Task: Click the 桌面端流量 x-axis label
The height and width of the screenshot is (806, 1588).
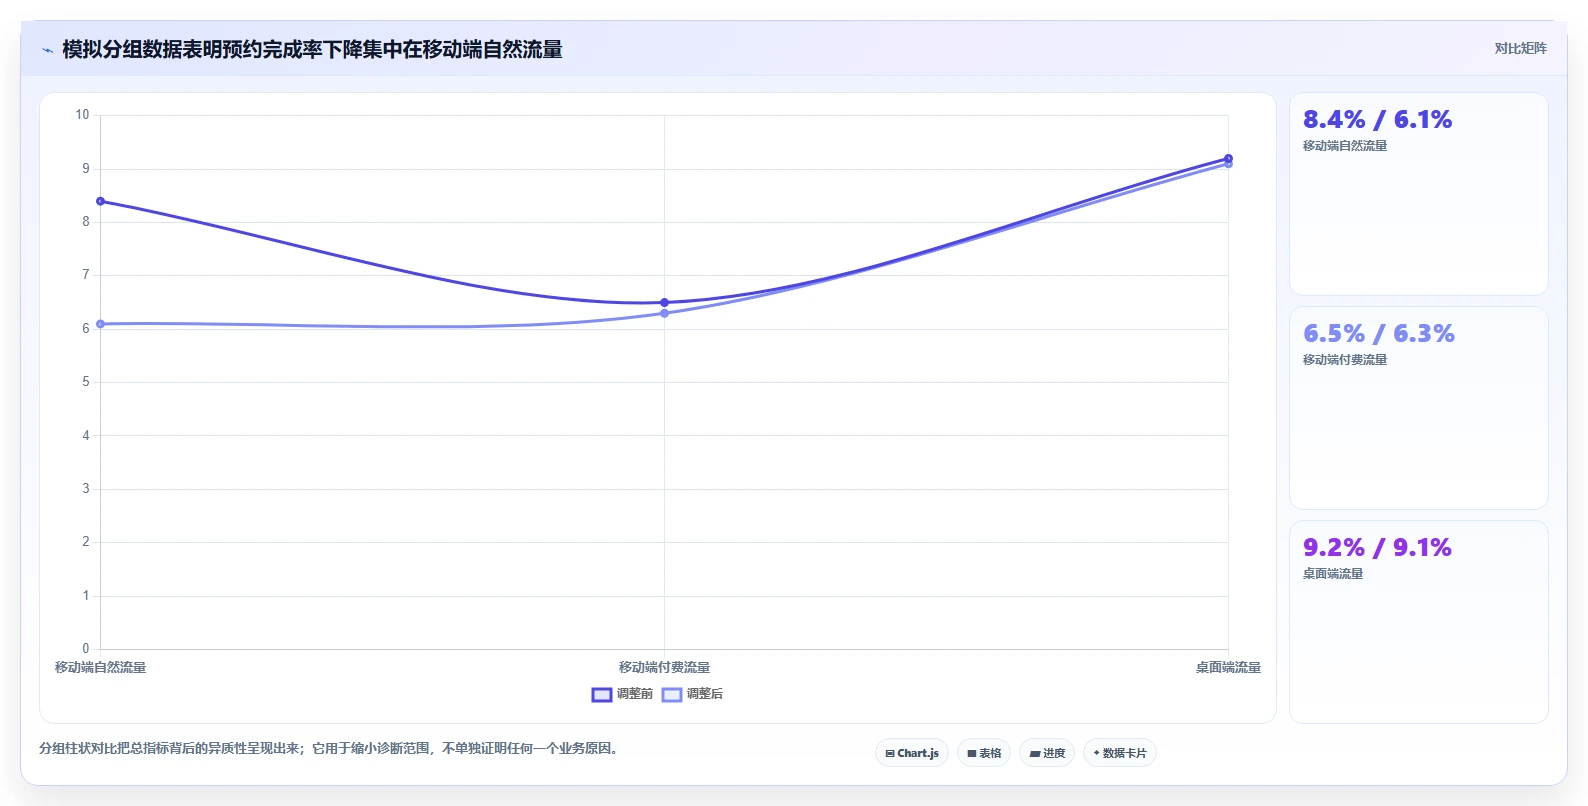Action: pyautogui.click(x=1228, y=667)
